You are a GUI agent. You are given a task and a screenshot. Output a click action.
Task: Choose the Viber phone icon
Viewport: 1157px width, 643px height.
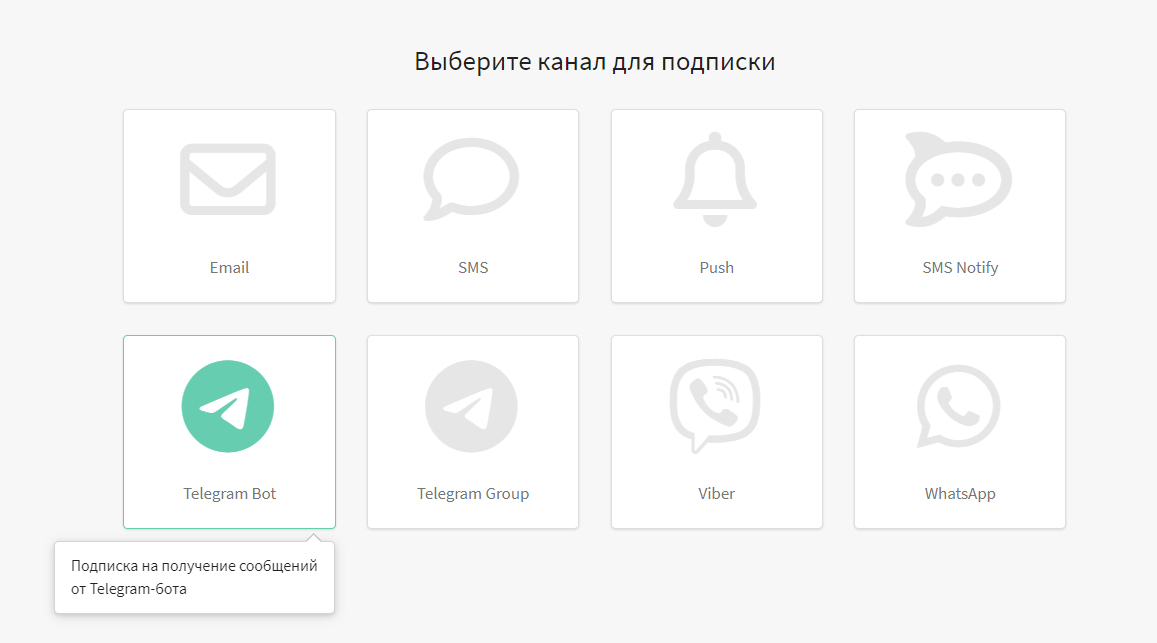pyautogui.click(x=715, y=406)
